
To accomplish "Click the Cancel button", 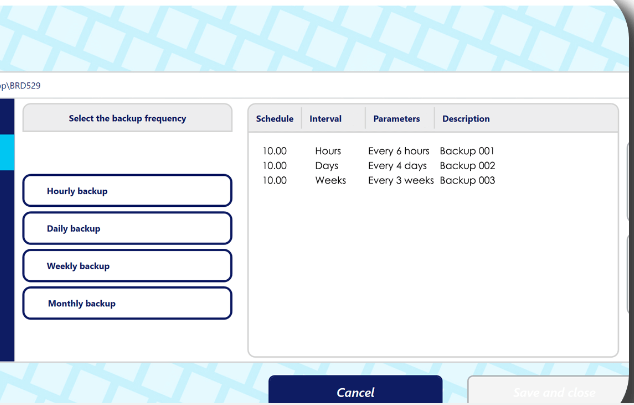I will [355, 390].
